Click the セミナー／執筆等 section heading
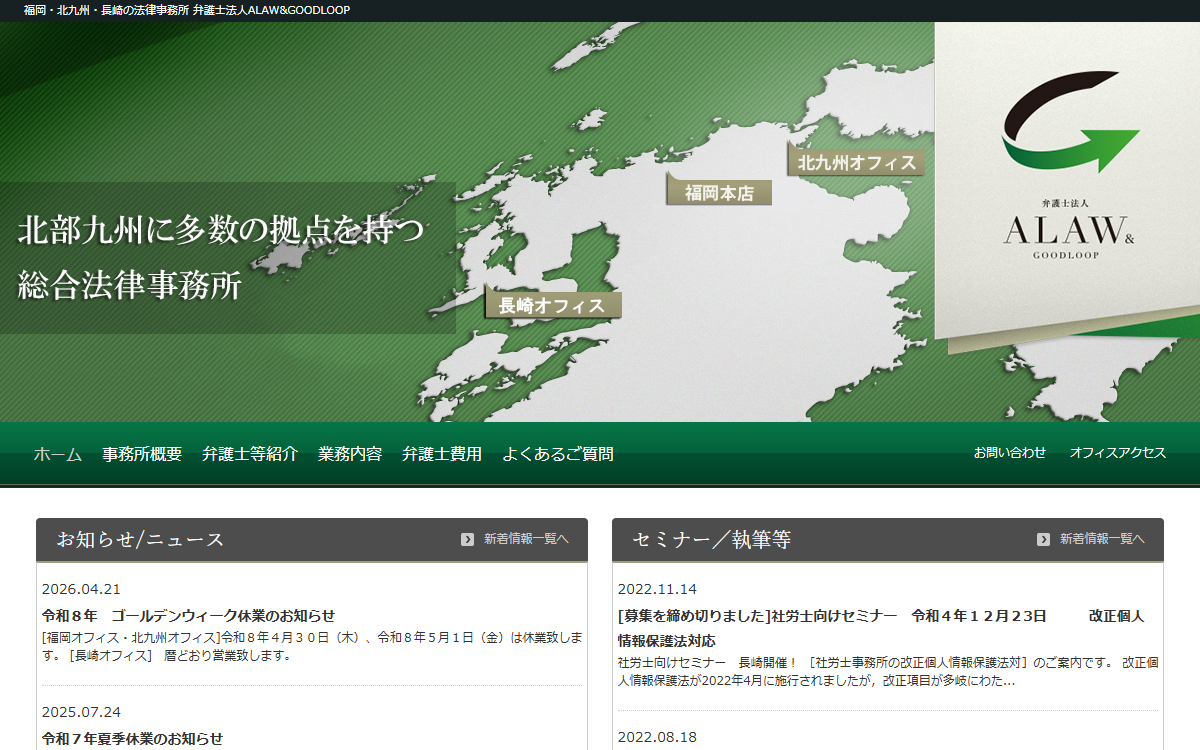 (x=711, y=540)
